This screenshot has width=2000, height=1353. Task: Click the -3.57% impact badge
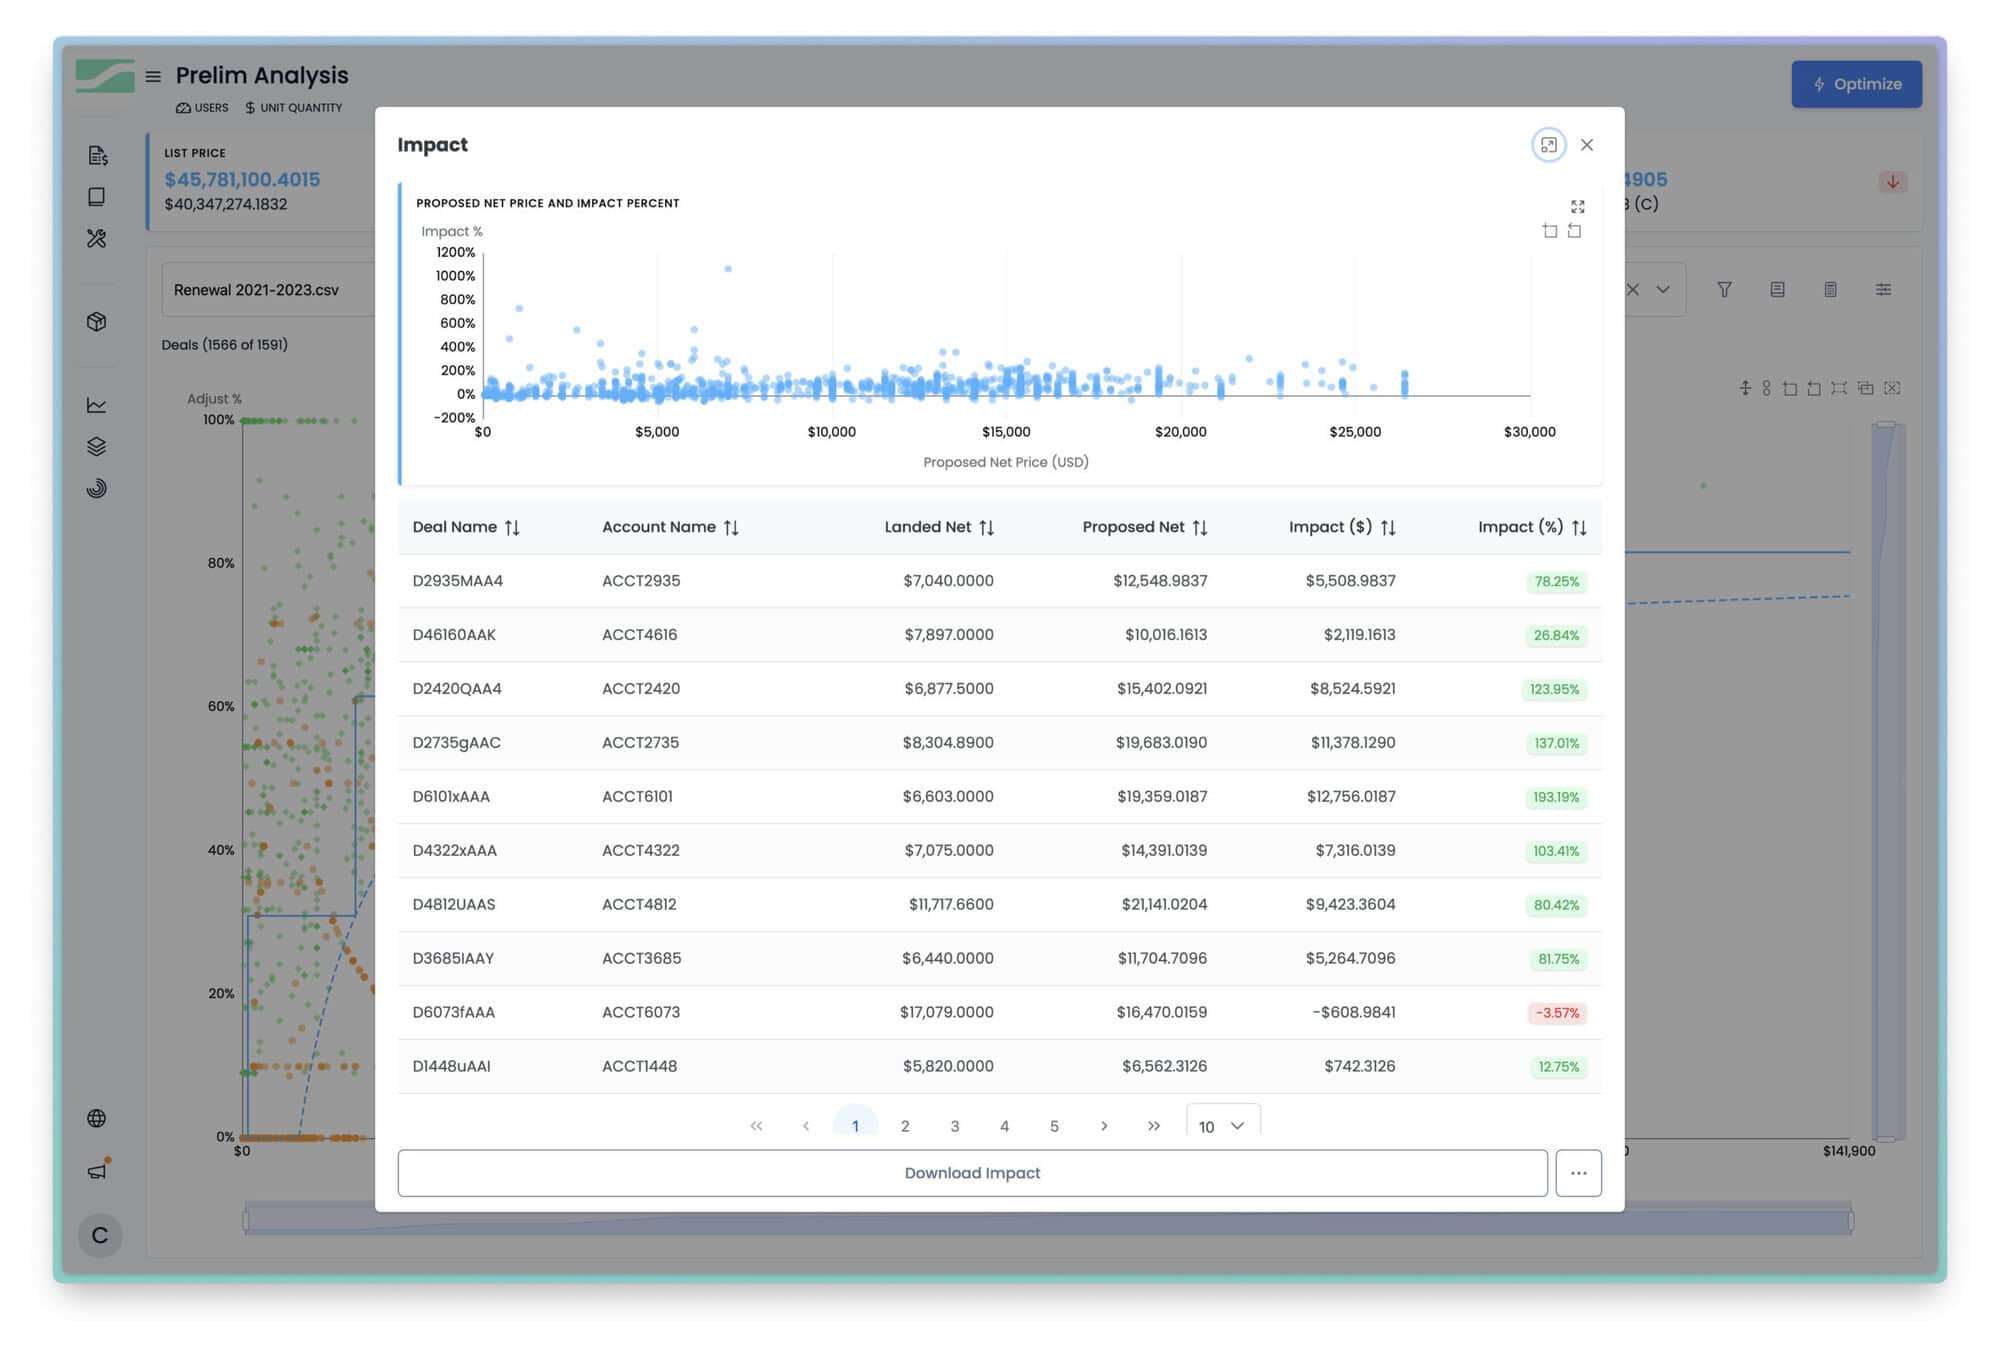tap(1557, 1013)
